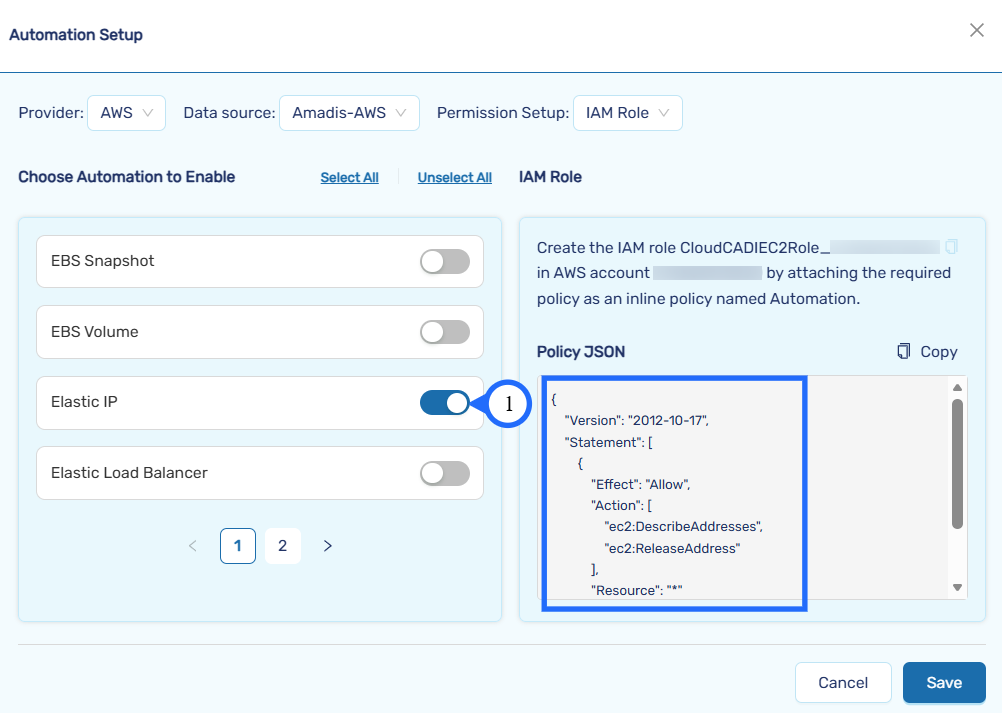Turn on the EBS Volume toggle

pos(445,332)
